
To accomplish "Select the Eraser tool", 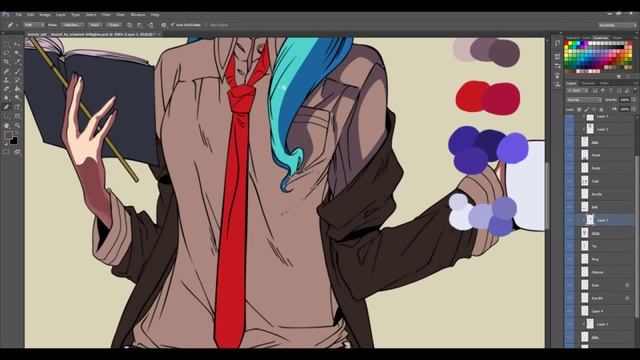I will pos(7,89).
